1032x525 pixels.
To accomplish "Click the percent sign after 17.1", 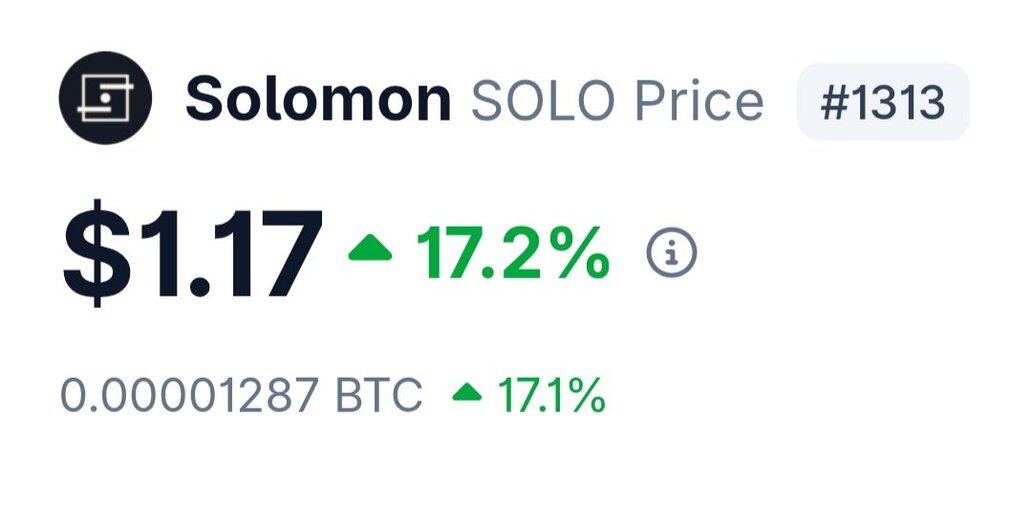I will pyautogui.click(x=586, y=396).
